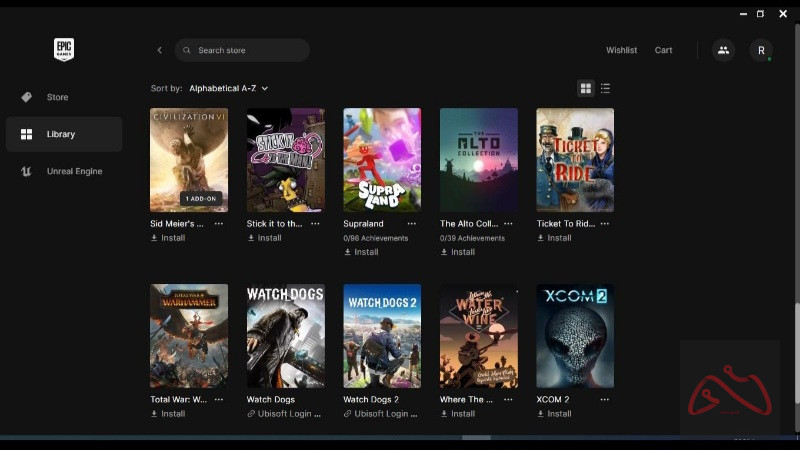Open options menu for Supraland
The height and width of the screenshot is (450, 800).
coord(412,224)
